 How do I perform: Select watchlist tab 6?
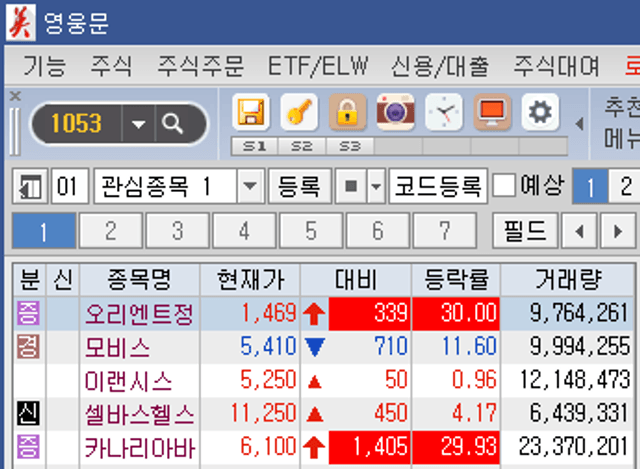[x=378, y=231]
